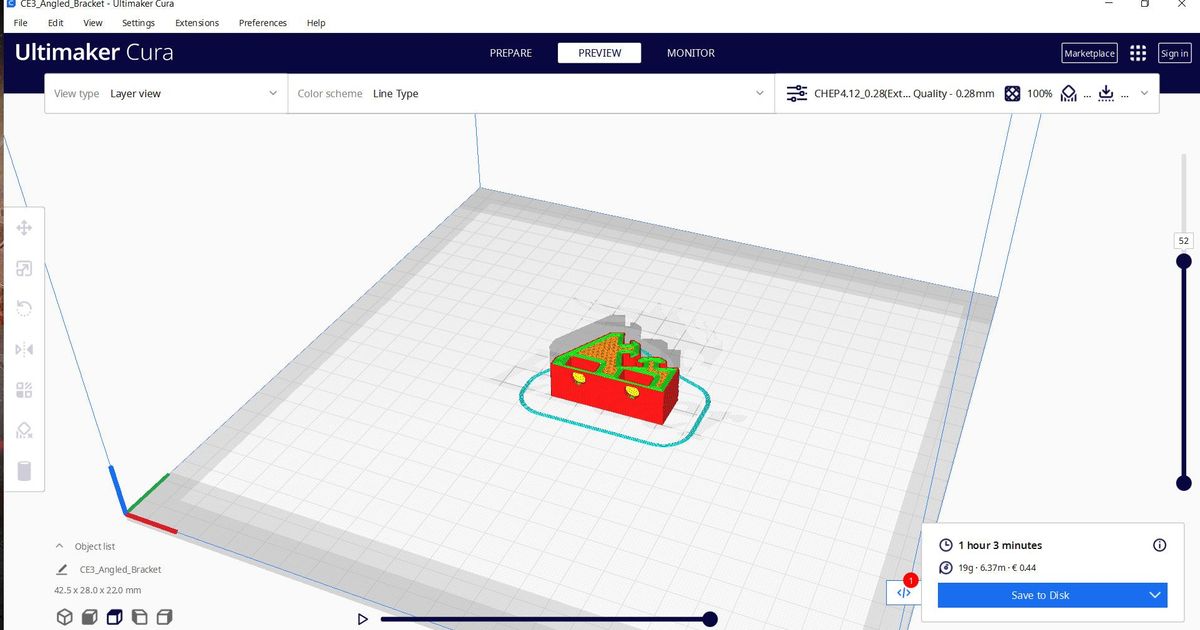
Task: Click the support settings icon
Action: coord(1068,93)
